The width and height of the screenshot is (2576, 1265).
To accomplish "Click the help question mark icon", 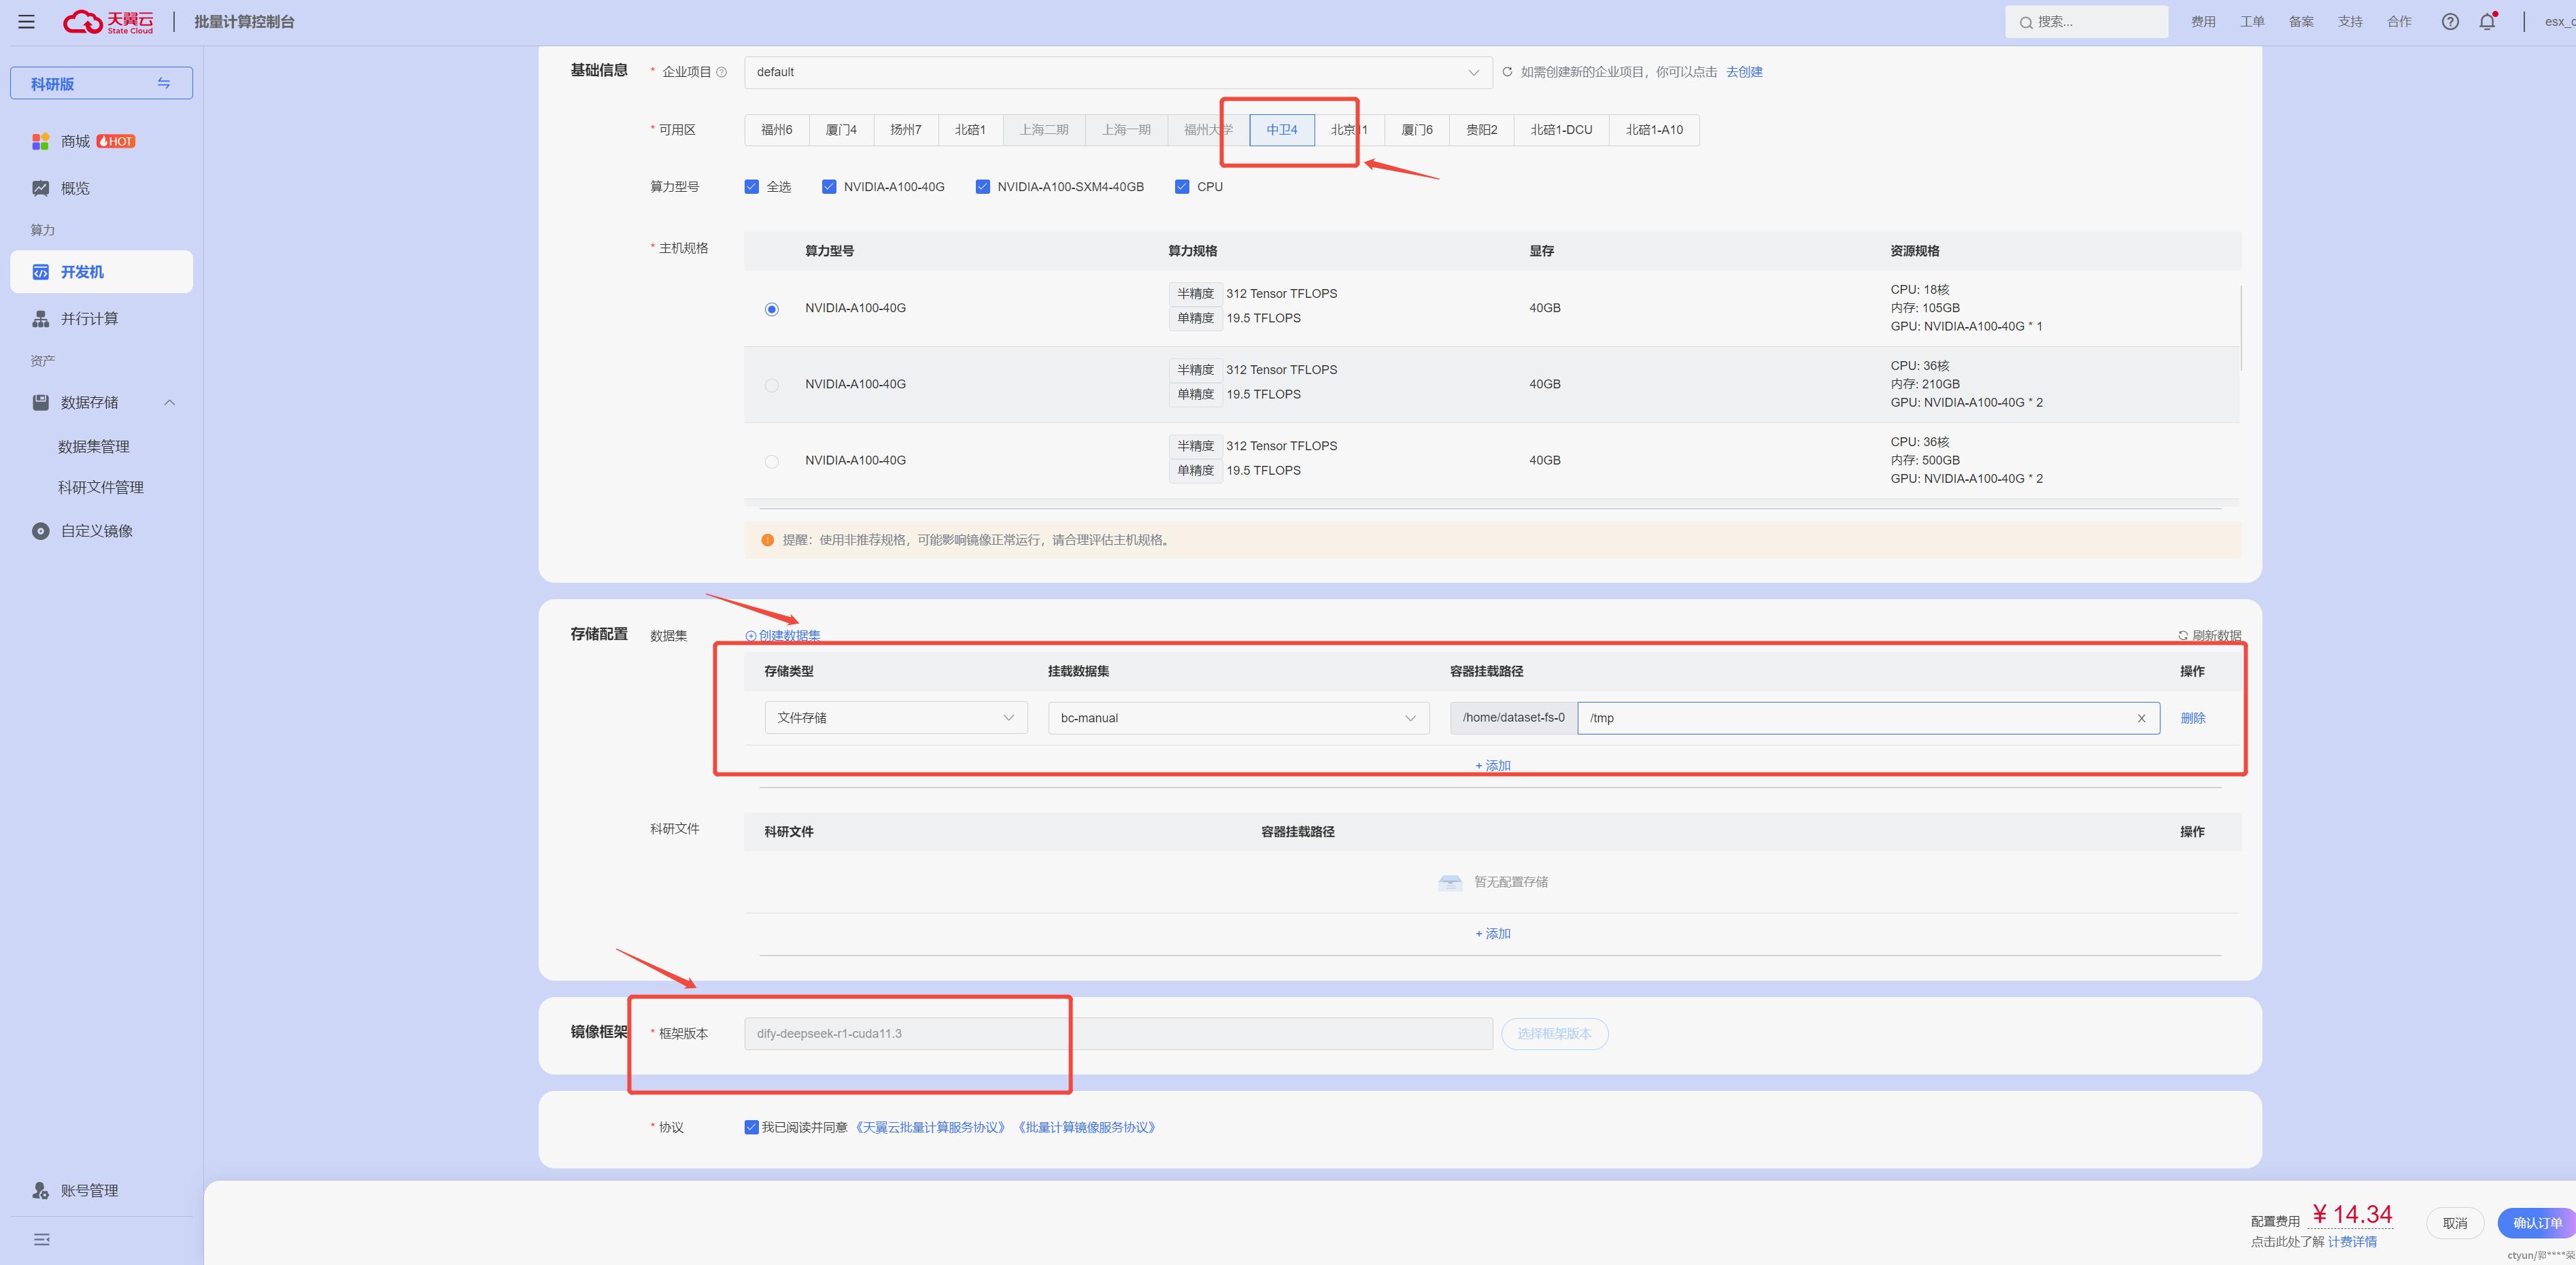I will click(x=2449, y=21).
